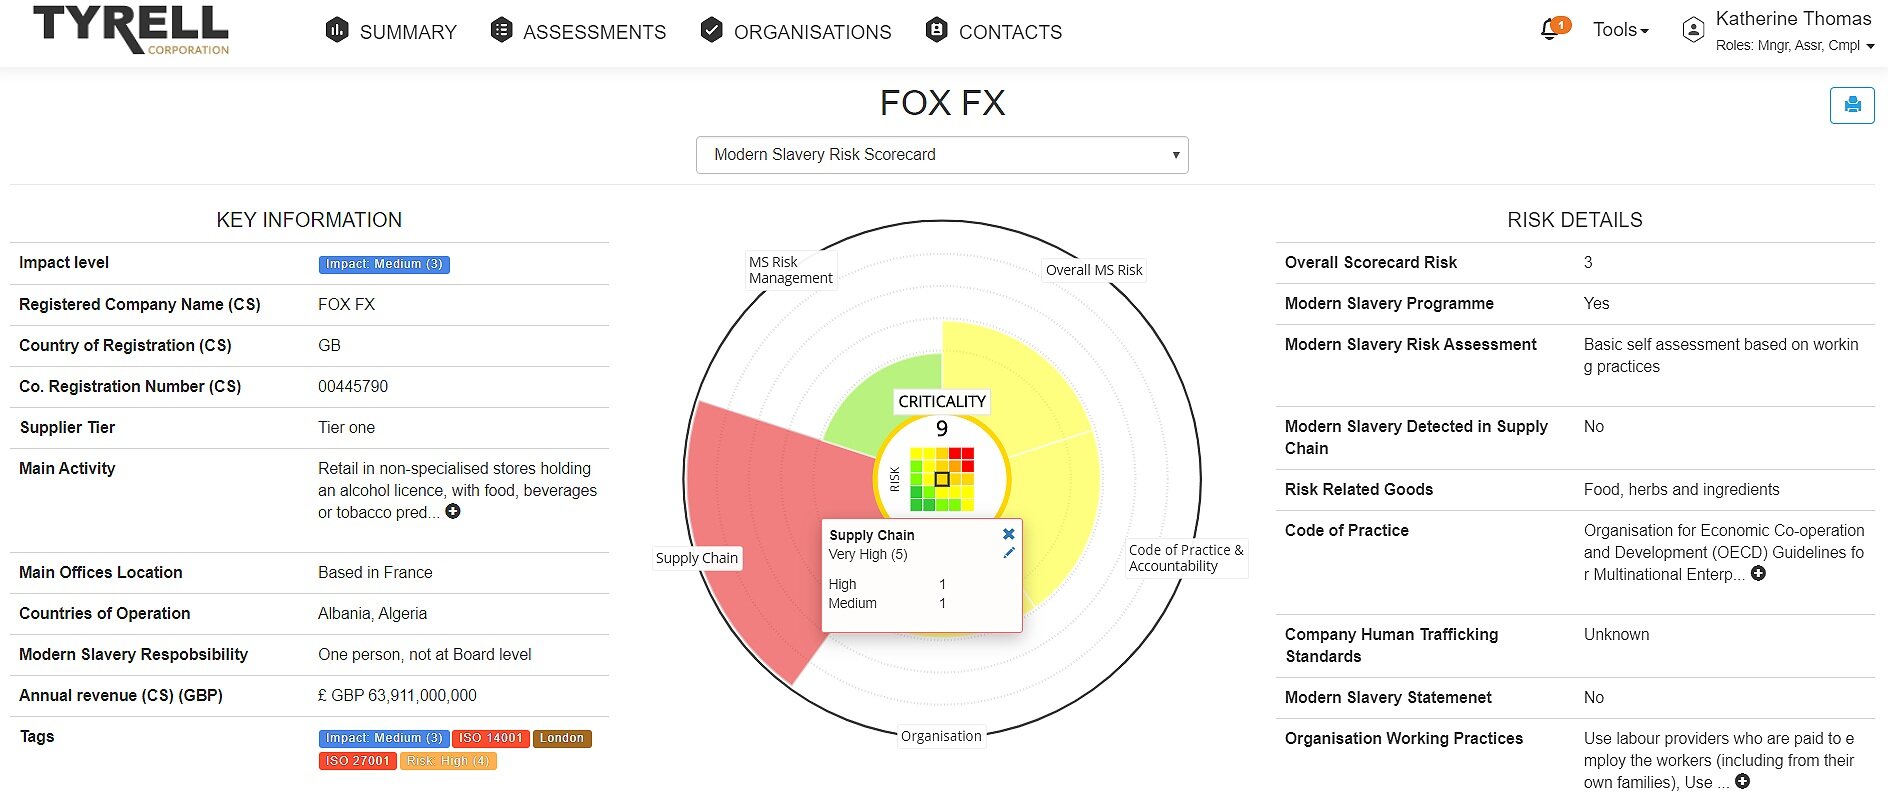
Task: Expand the Code of Practice full text
Action: pos(1758,573)
